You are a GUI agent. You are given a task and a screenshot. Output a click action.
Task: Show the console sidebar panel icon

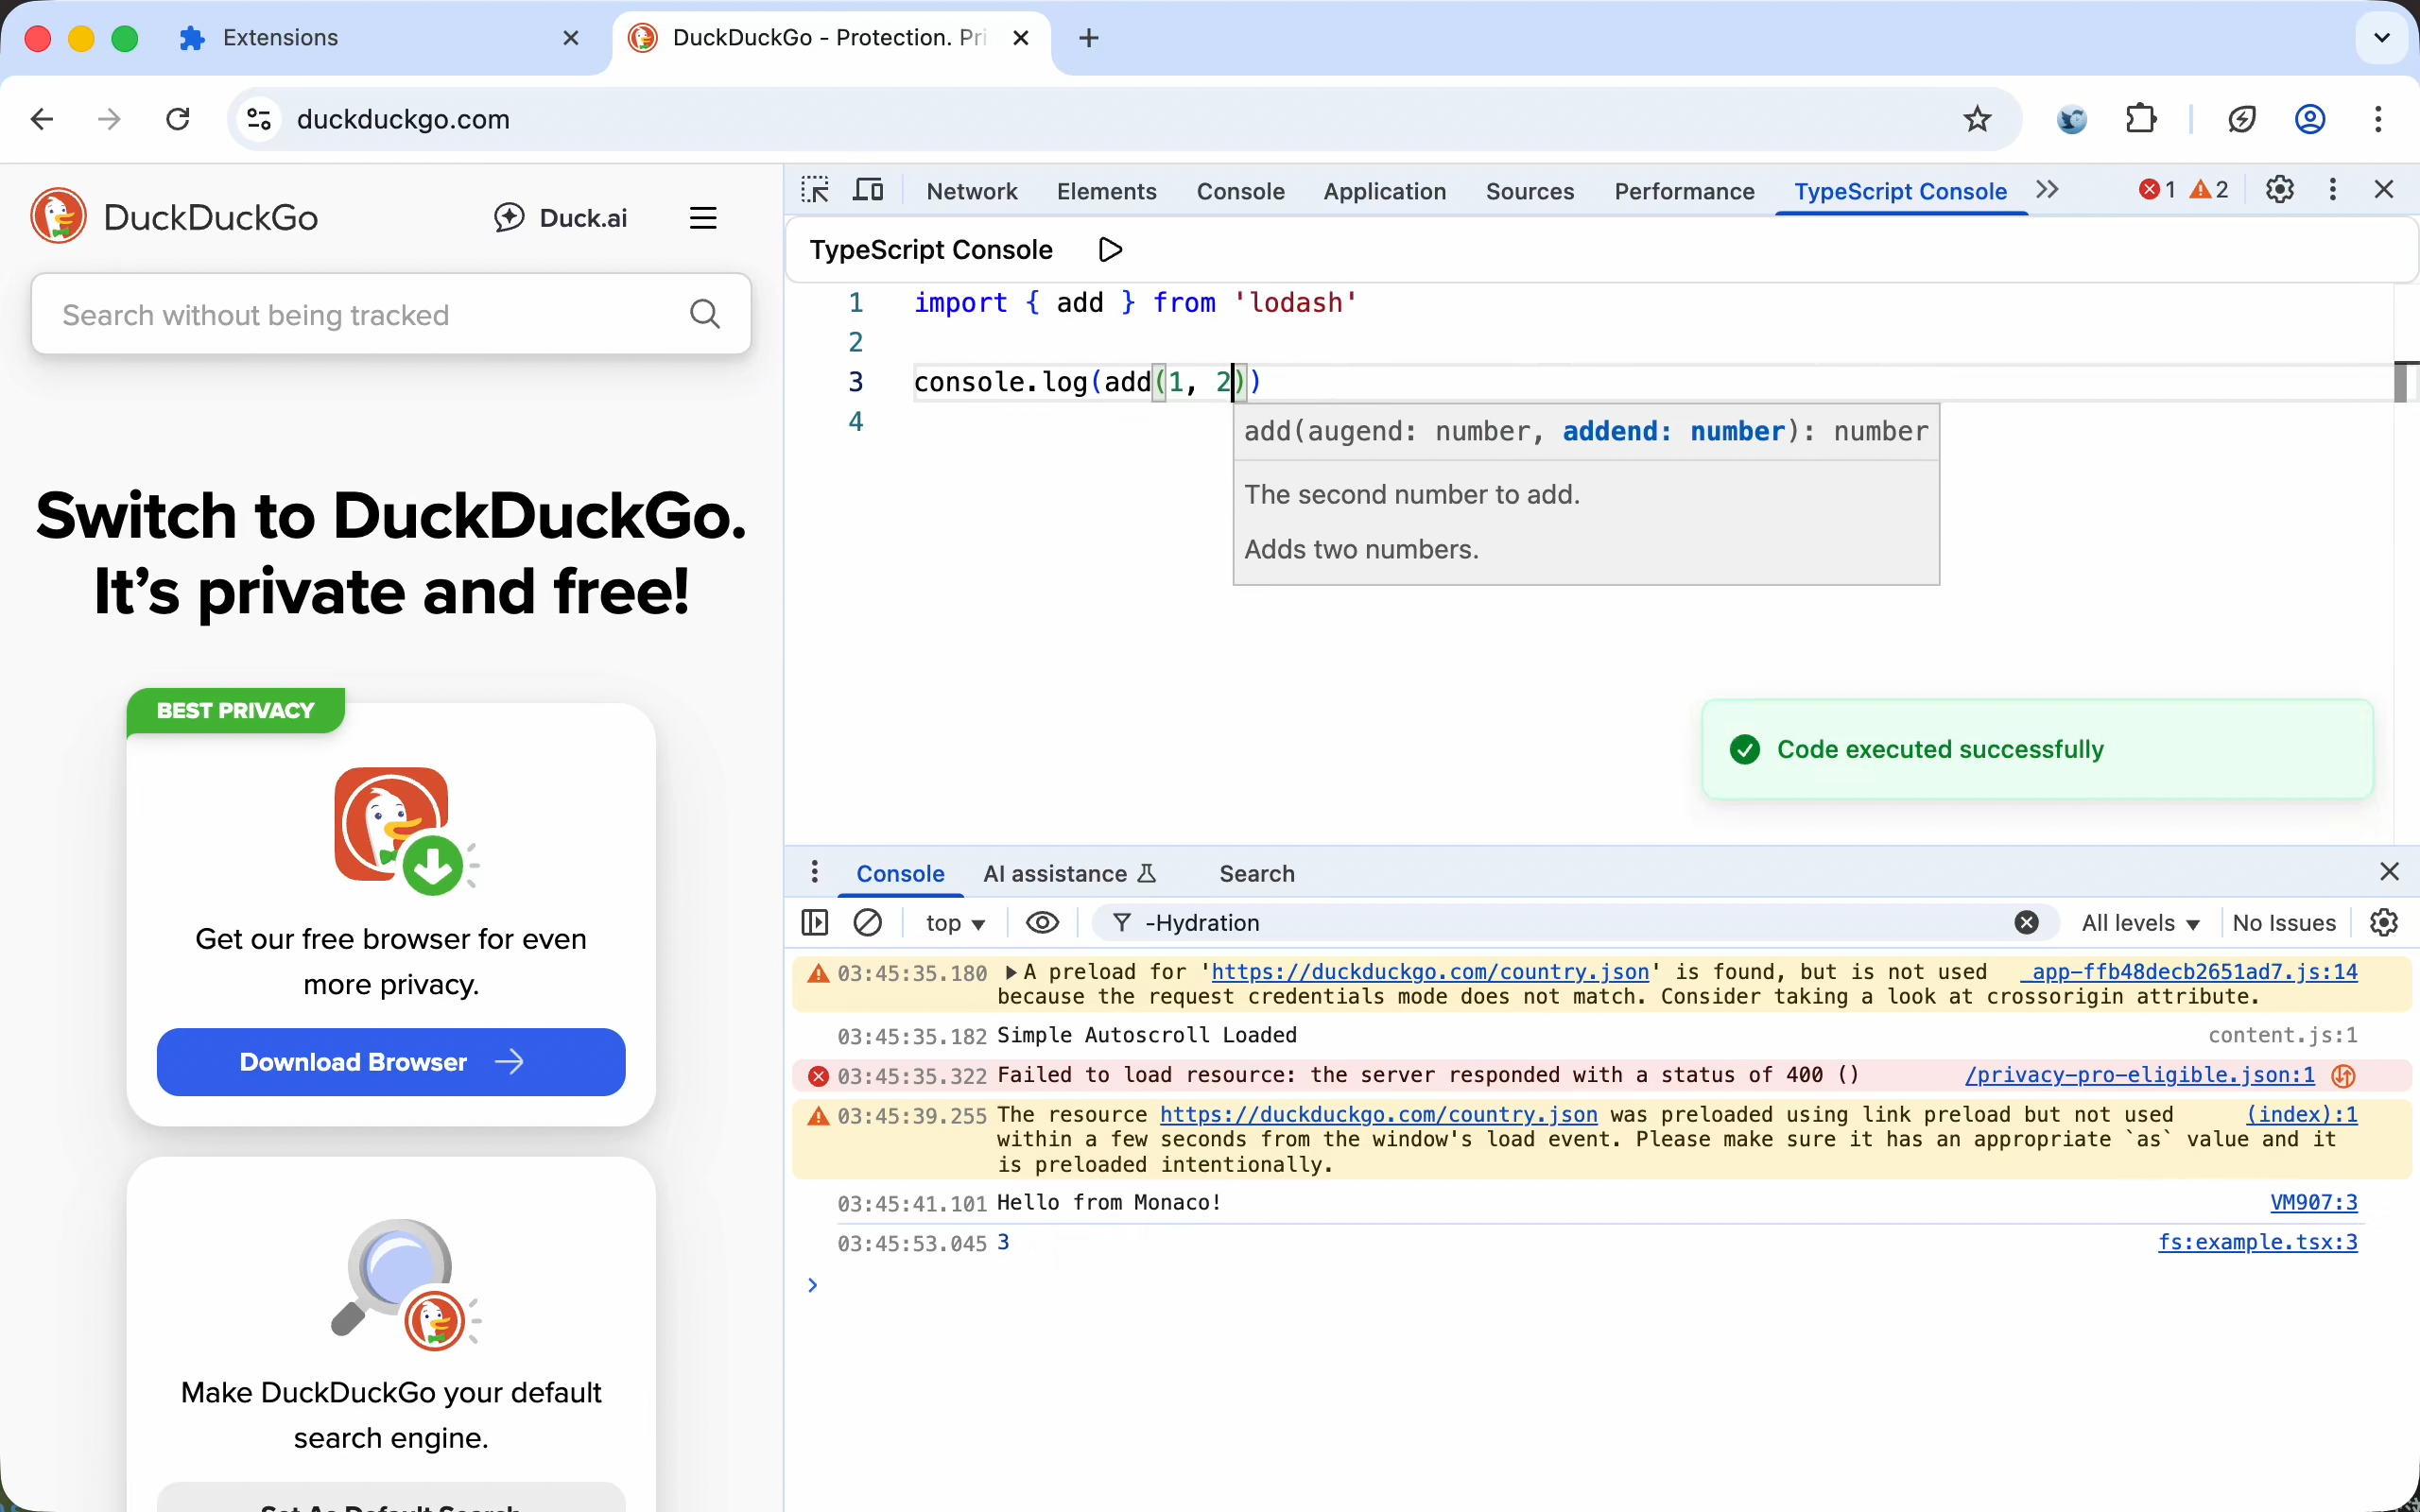pyautogui.click(x=815, y=922)
